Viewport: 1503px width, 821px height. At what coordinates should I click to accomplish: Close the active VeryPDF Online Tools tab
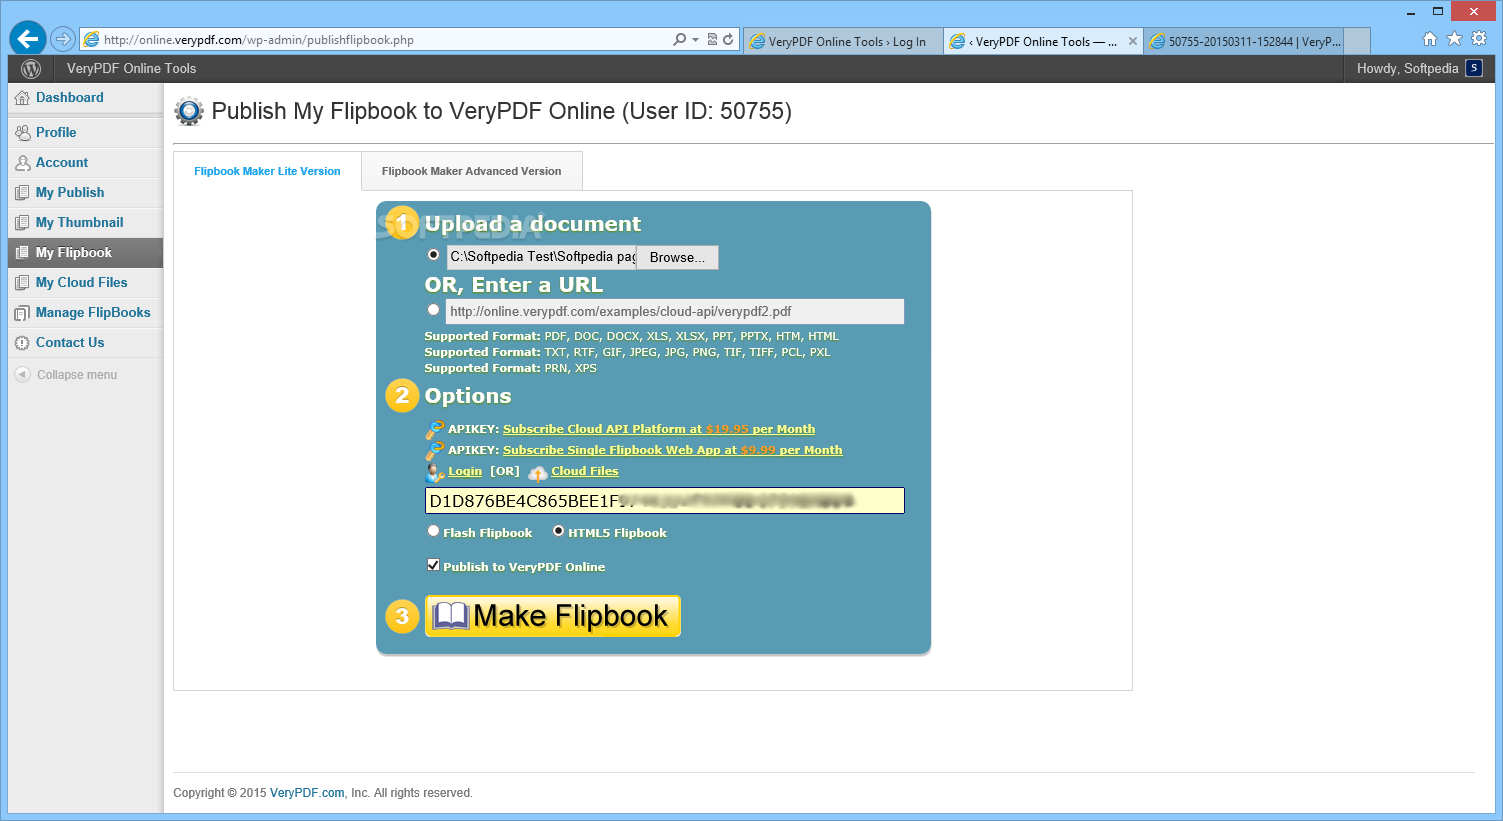click(x=1133, y=41)
